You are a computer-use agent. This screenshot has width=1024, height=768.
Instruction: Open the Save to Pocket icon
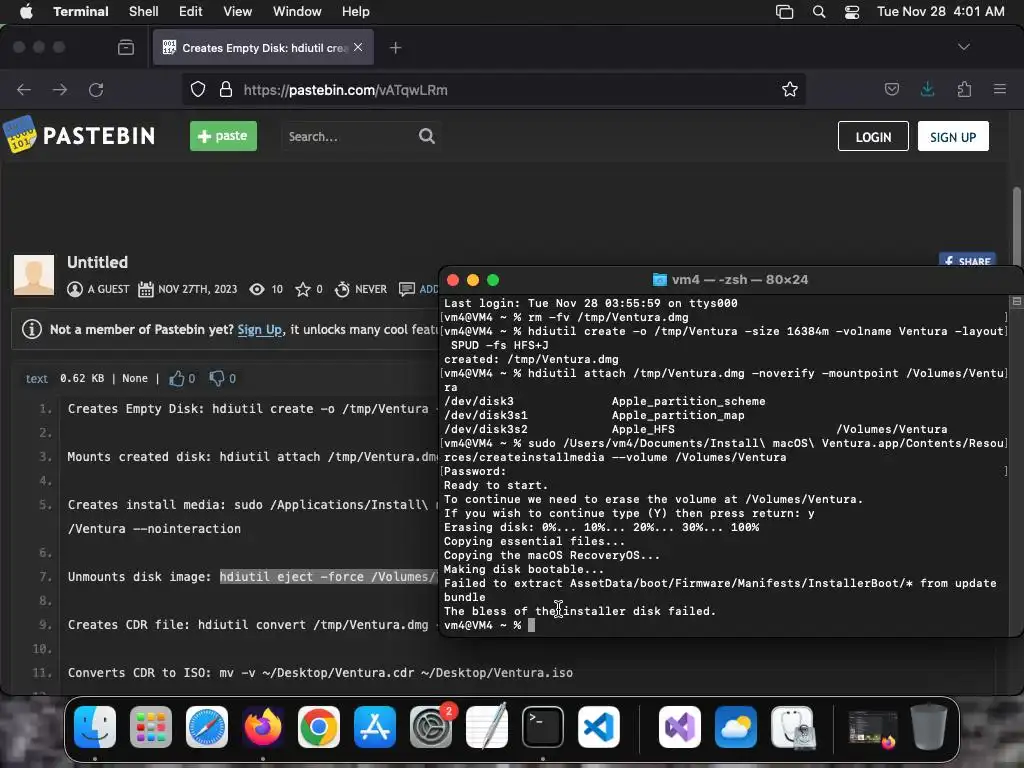(891, 89)
